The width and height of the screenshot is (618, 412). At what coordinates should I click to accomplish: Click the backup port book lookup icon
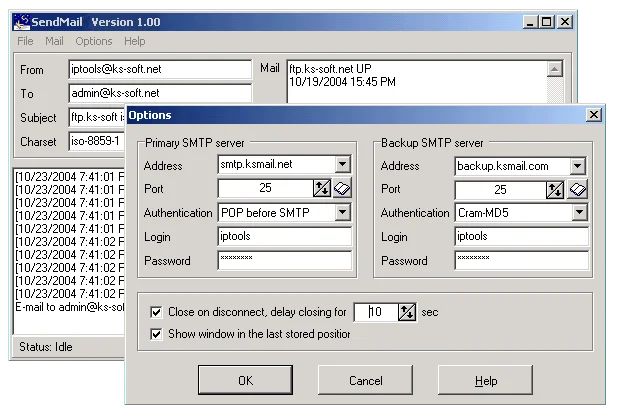(578, 189)
